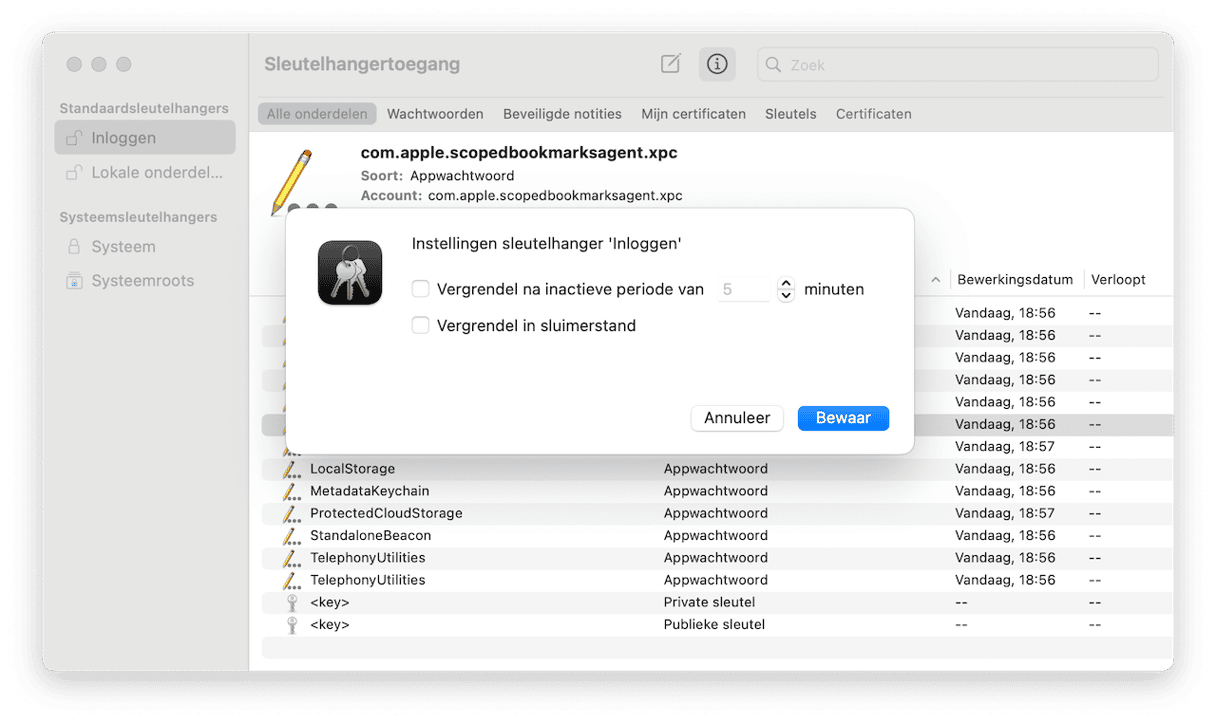Image resolution: width=1216 pixels, height=723 pixels.
Task: Toggle sort order using the column chevron
Action: 935,280
